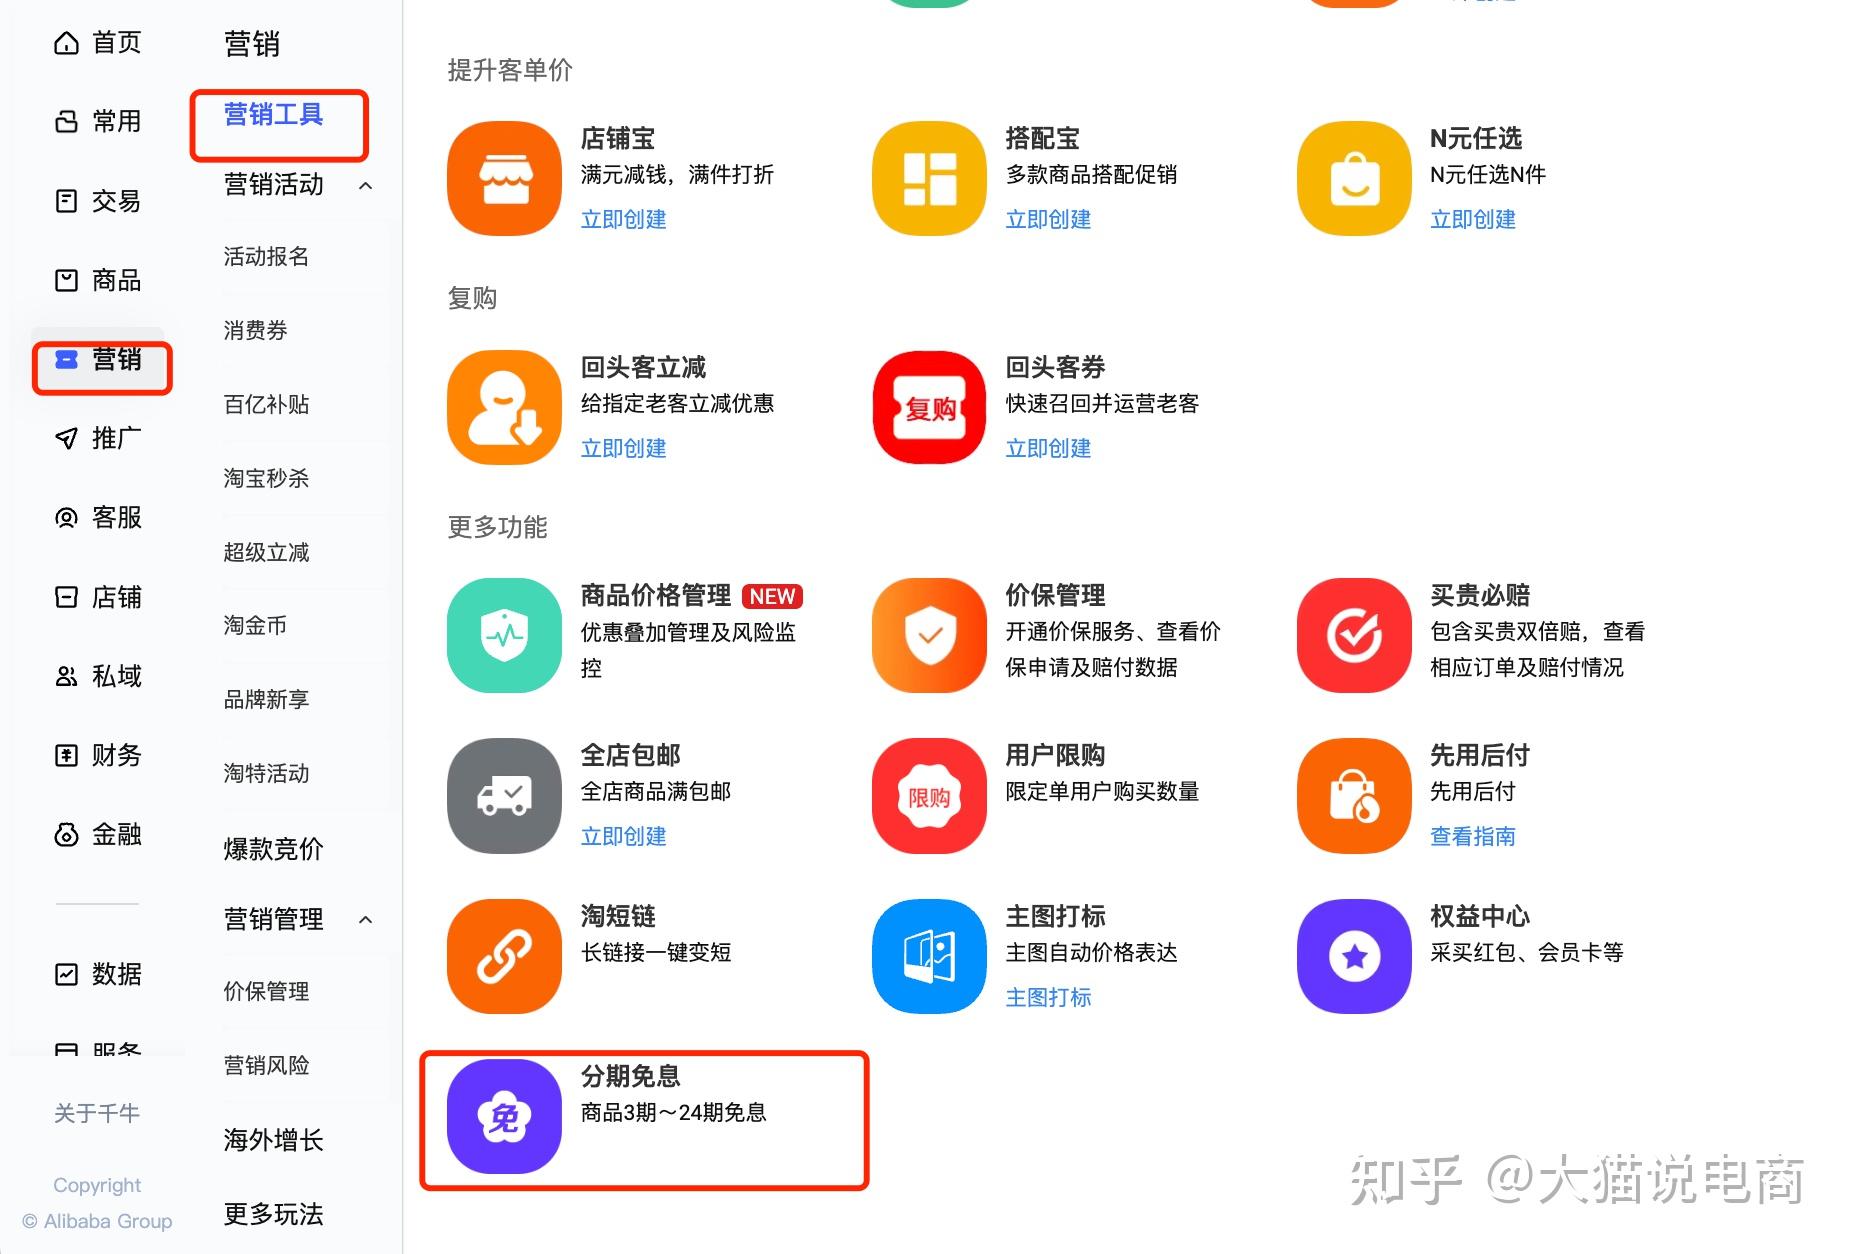The width and height of the screenshot is (1852, 1254).
Task: Open 客服 in the left sidebar
Action: 97,517
